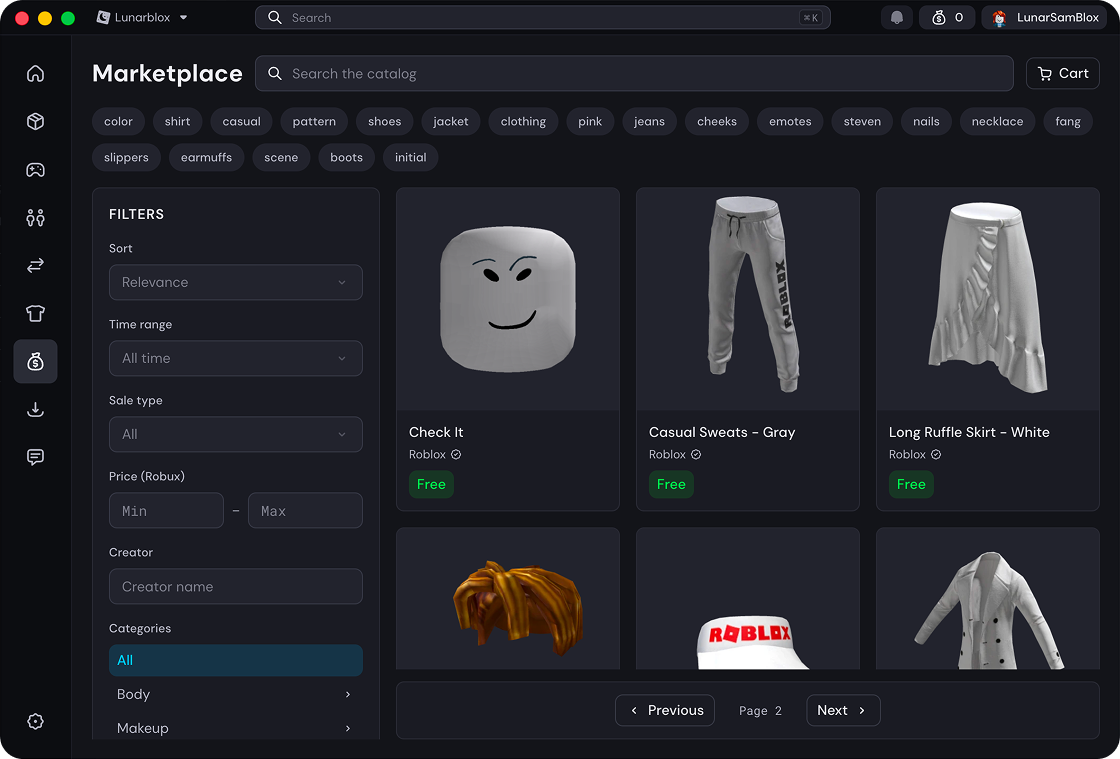
Task: Open the Long Ruffle Skirt thumbnail
Action: 988,299
